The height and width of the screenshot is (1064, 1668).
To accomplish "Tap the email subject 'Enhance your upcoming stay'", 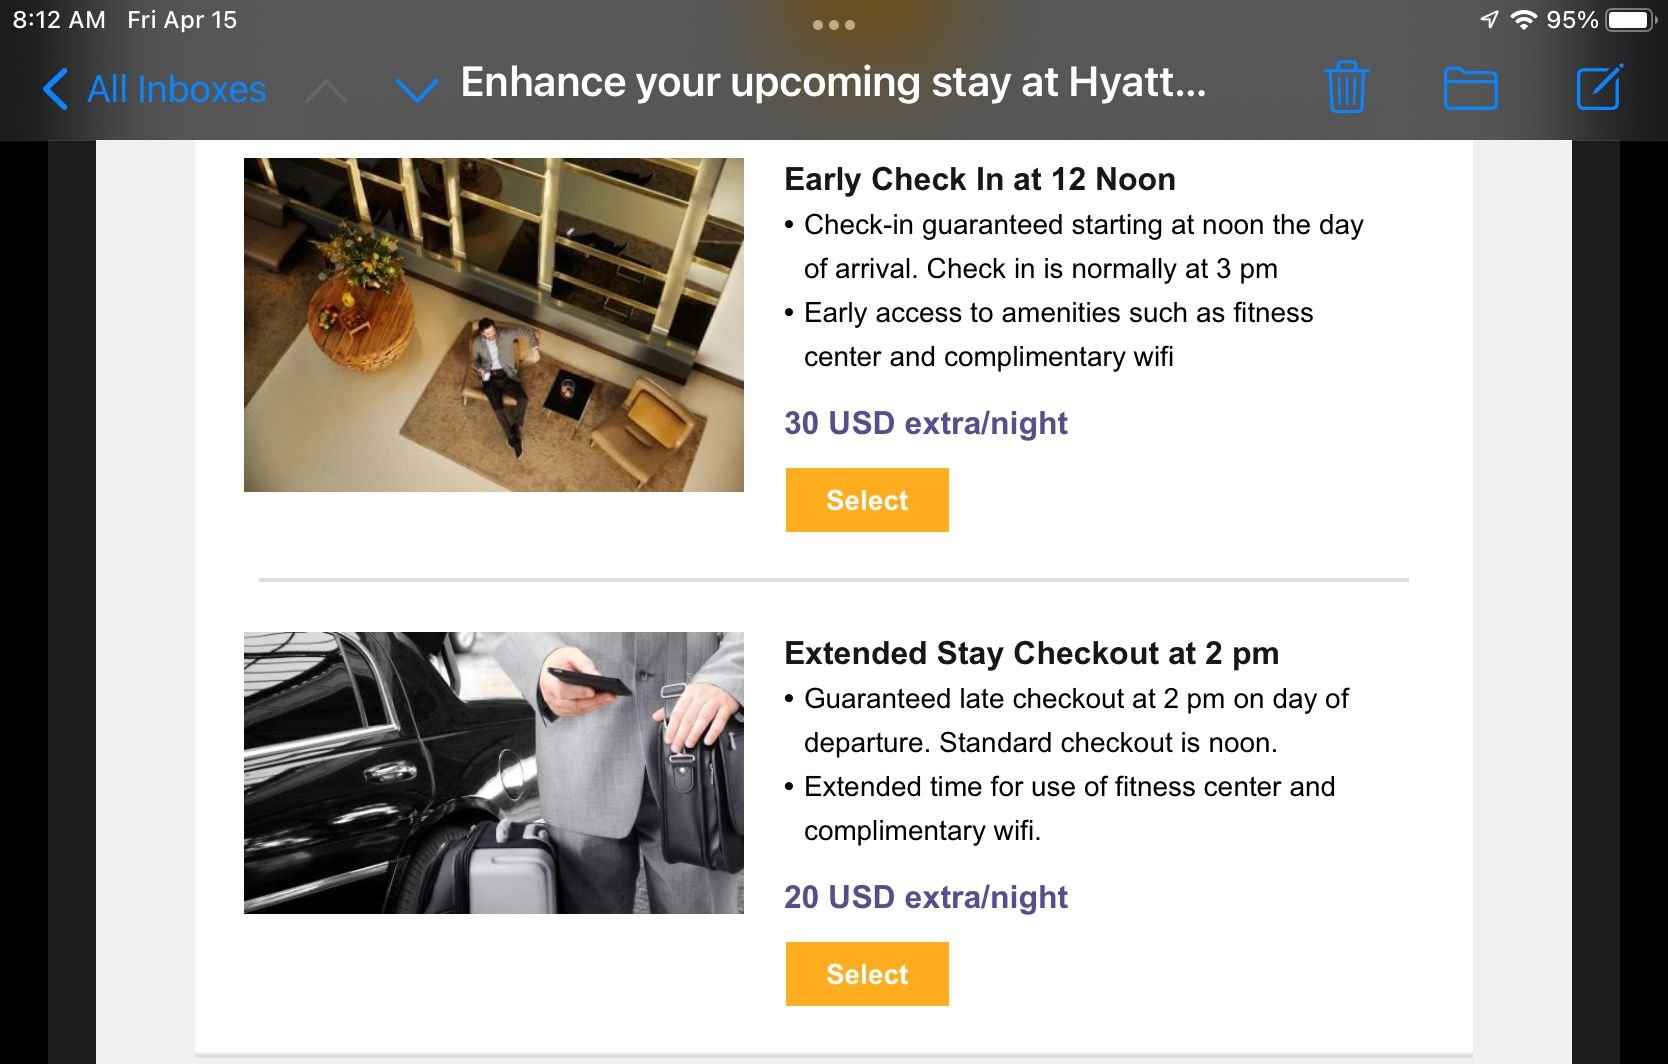I will [x=832, y=82].
